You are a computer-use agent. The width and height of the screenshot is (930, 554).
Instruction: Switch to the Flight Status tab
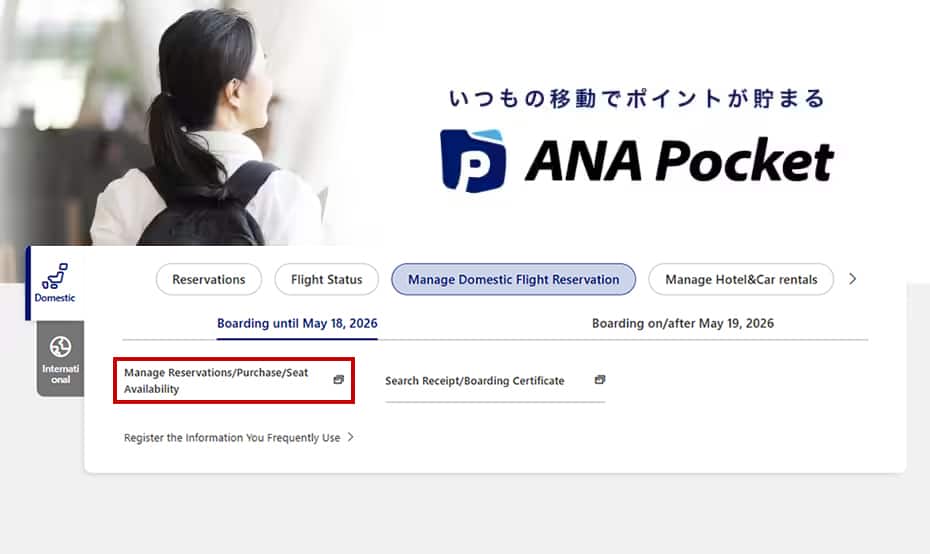tap(326, 280)
